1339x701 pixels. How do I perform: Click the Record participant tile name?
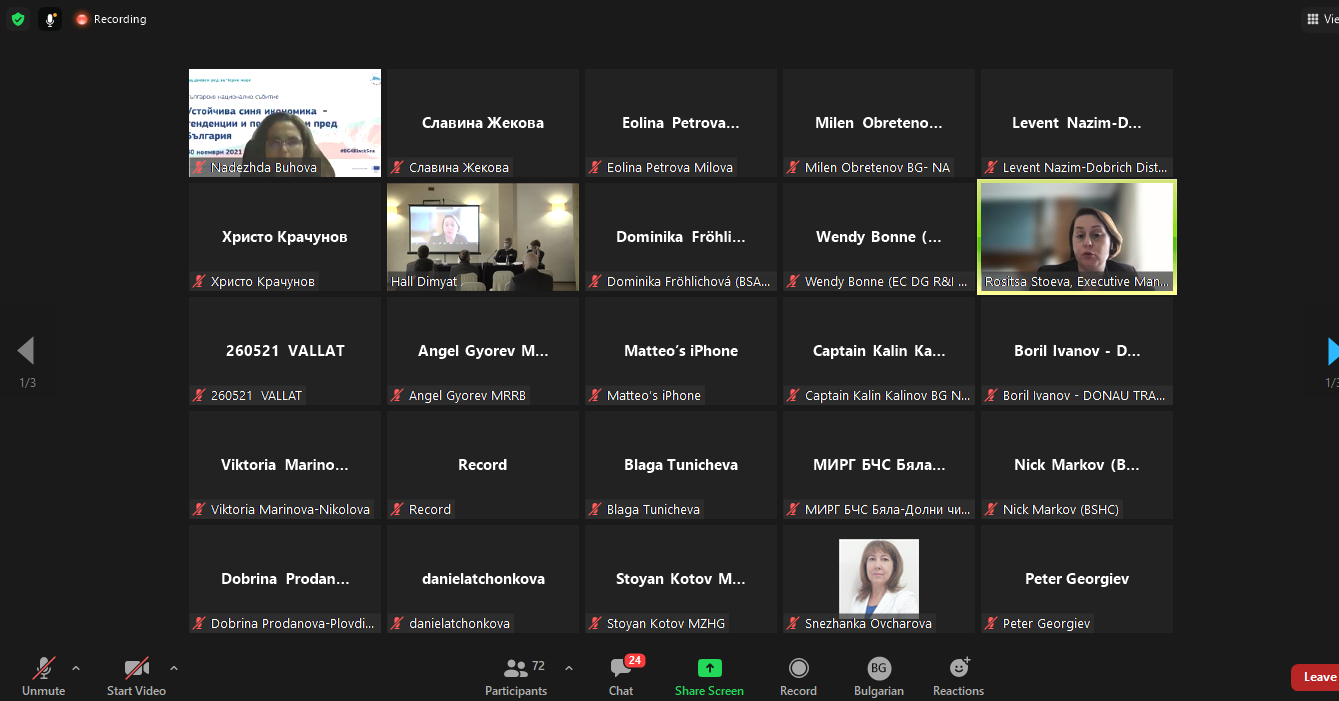pyautogui.click(x=483, y=465)
